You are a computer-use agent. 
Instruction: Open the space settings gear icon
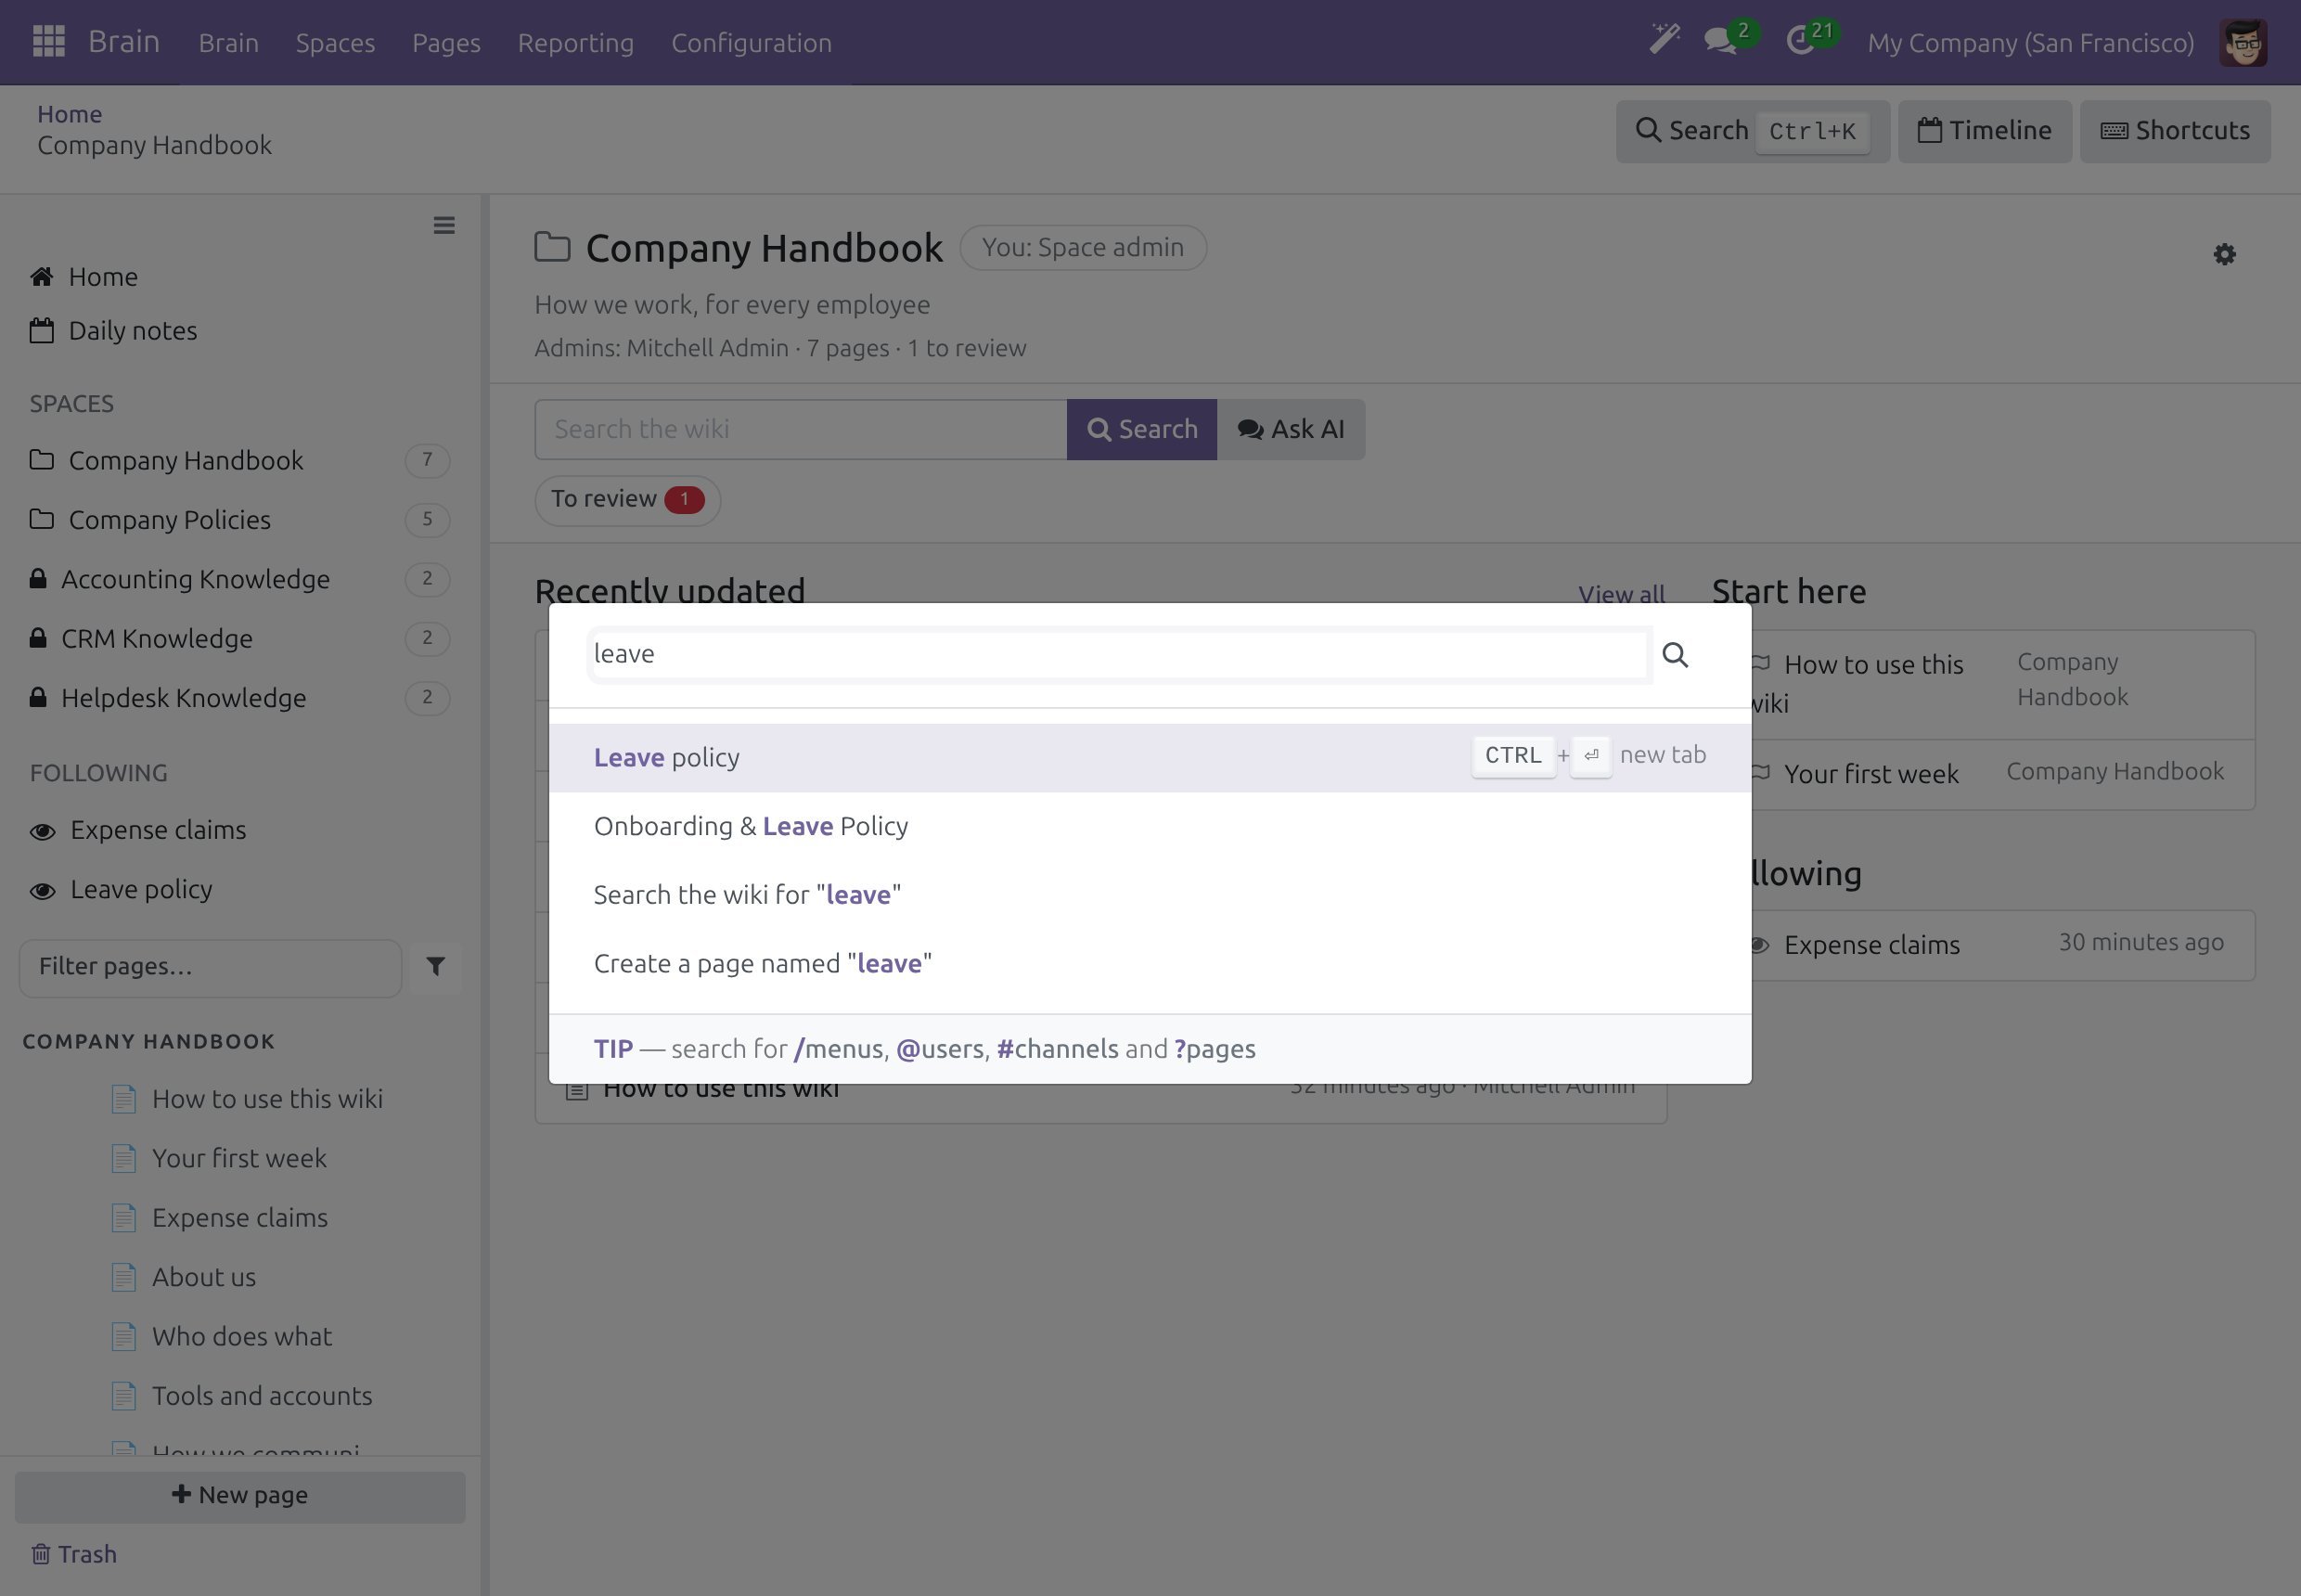coord(2224,254)
